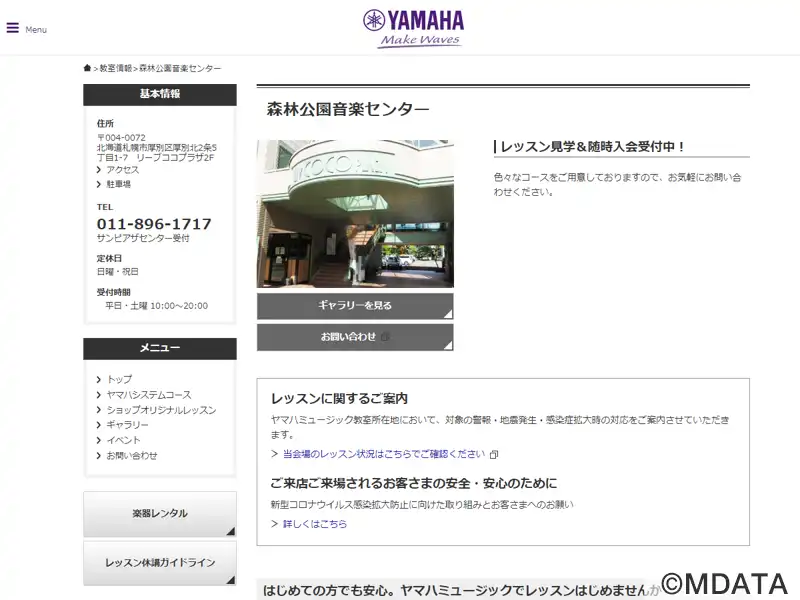This screenshot has height=600, width=800.
Task: Click the chevron next to 駐車場
Action: tap(99, 184)
